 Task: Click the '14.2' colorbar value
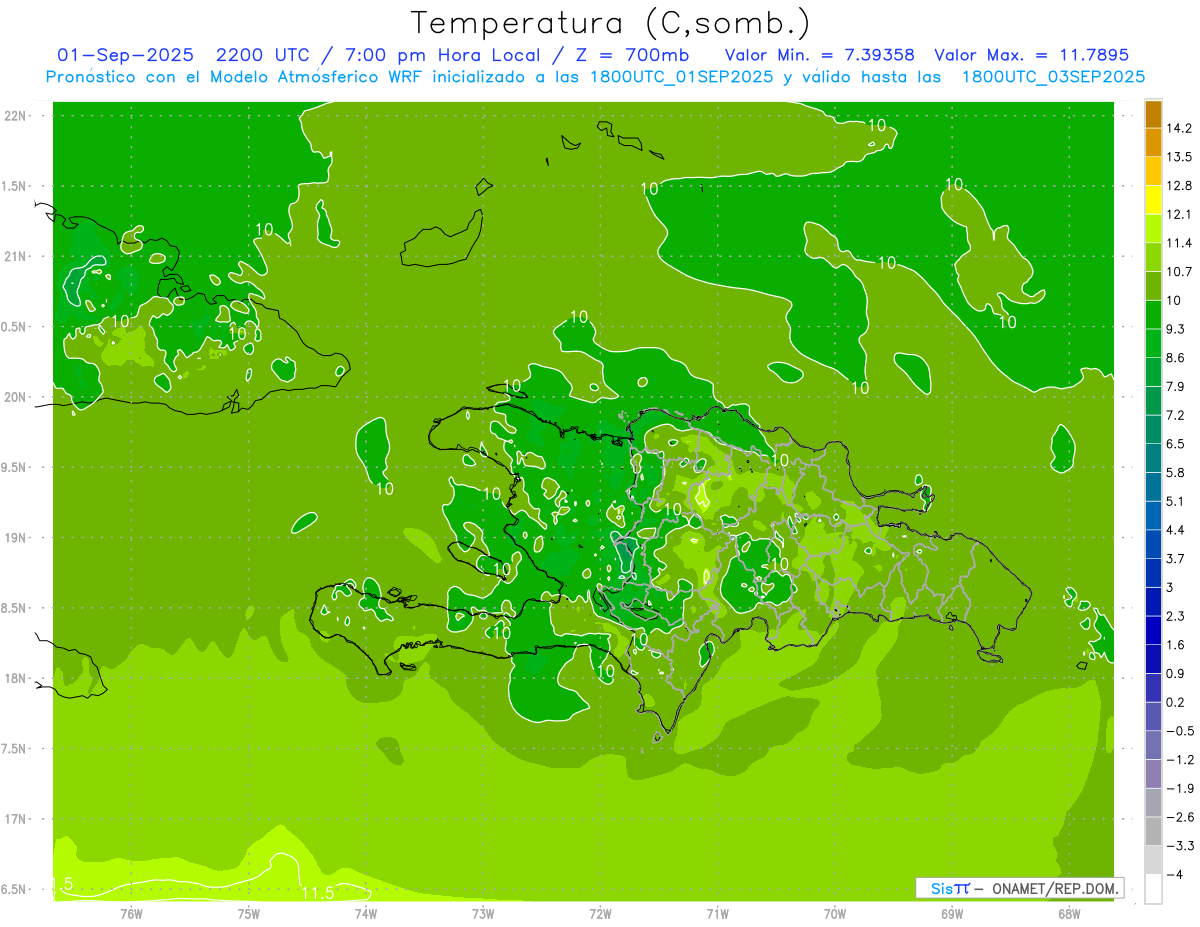tap(1180, 128)
